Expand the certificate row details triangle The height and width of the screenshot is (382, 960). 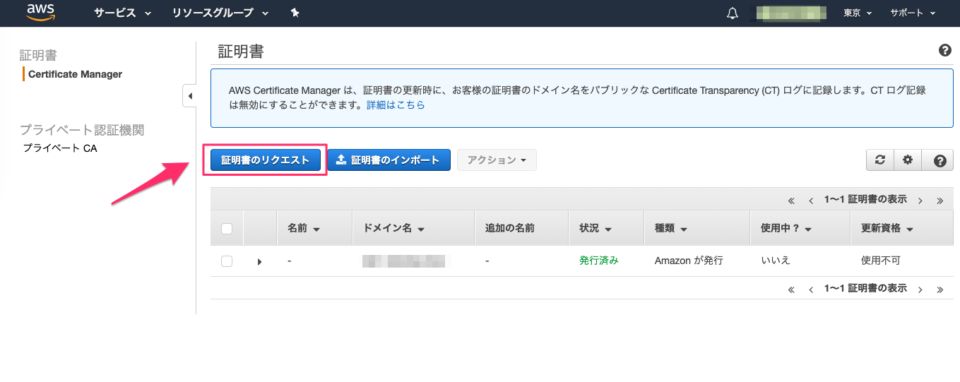[260, 261]
